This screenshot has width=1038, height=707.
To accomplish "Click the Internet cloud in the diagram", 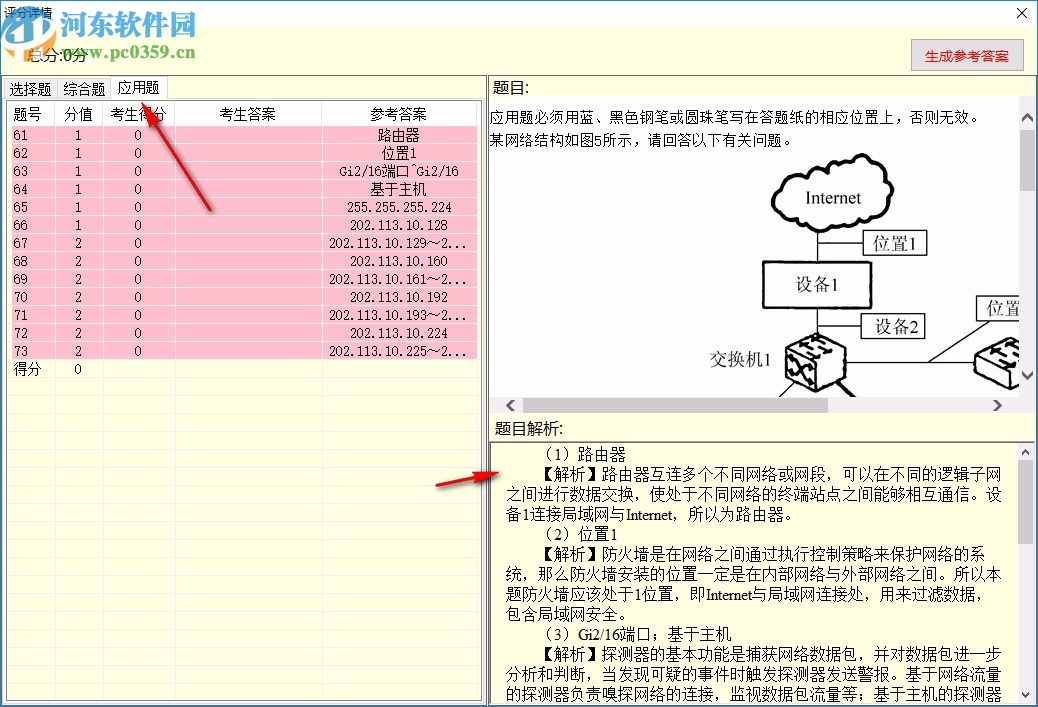I will pos(833,193).
